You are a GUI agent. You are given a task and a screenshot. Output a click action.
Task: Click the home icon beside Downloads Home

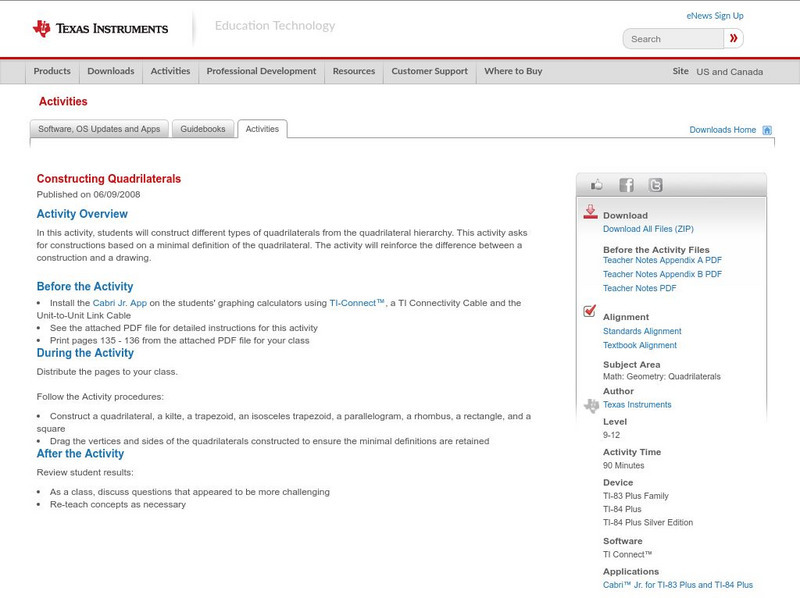coord(766,129)
